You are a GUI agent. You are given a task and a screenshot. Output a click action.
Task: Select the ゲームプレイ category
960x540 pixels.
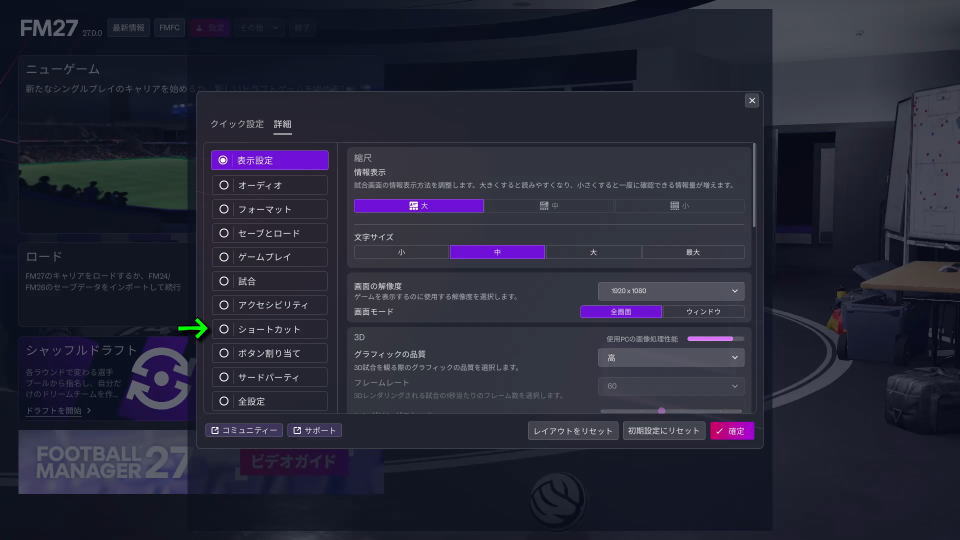coord(269,257)
